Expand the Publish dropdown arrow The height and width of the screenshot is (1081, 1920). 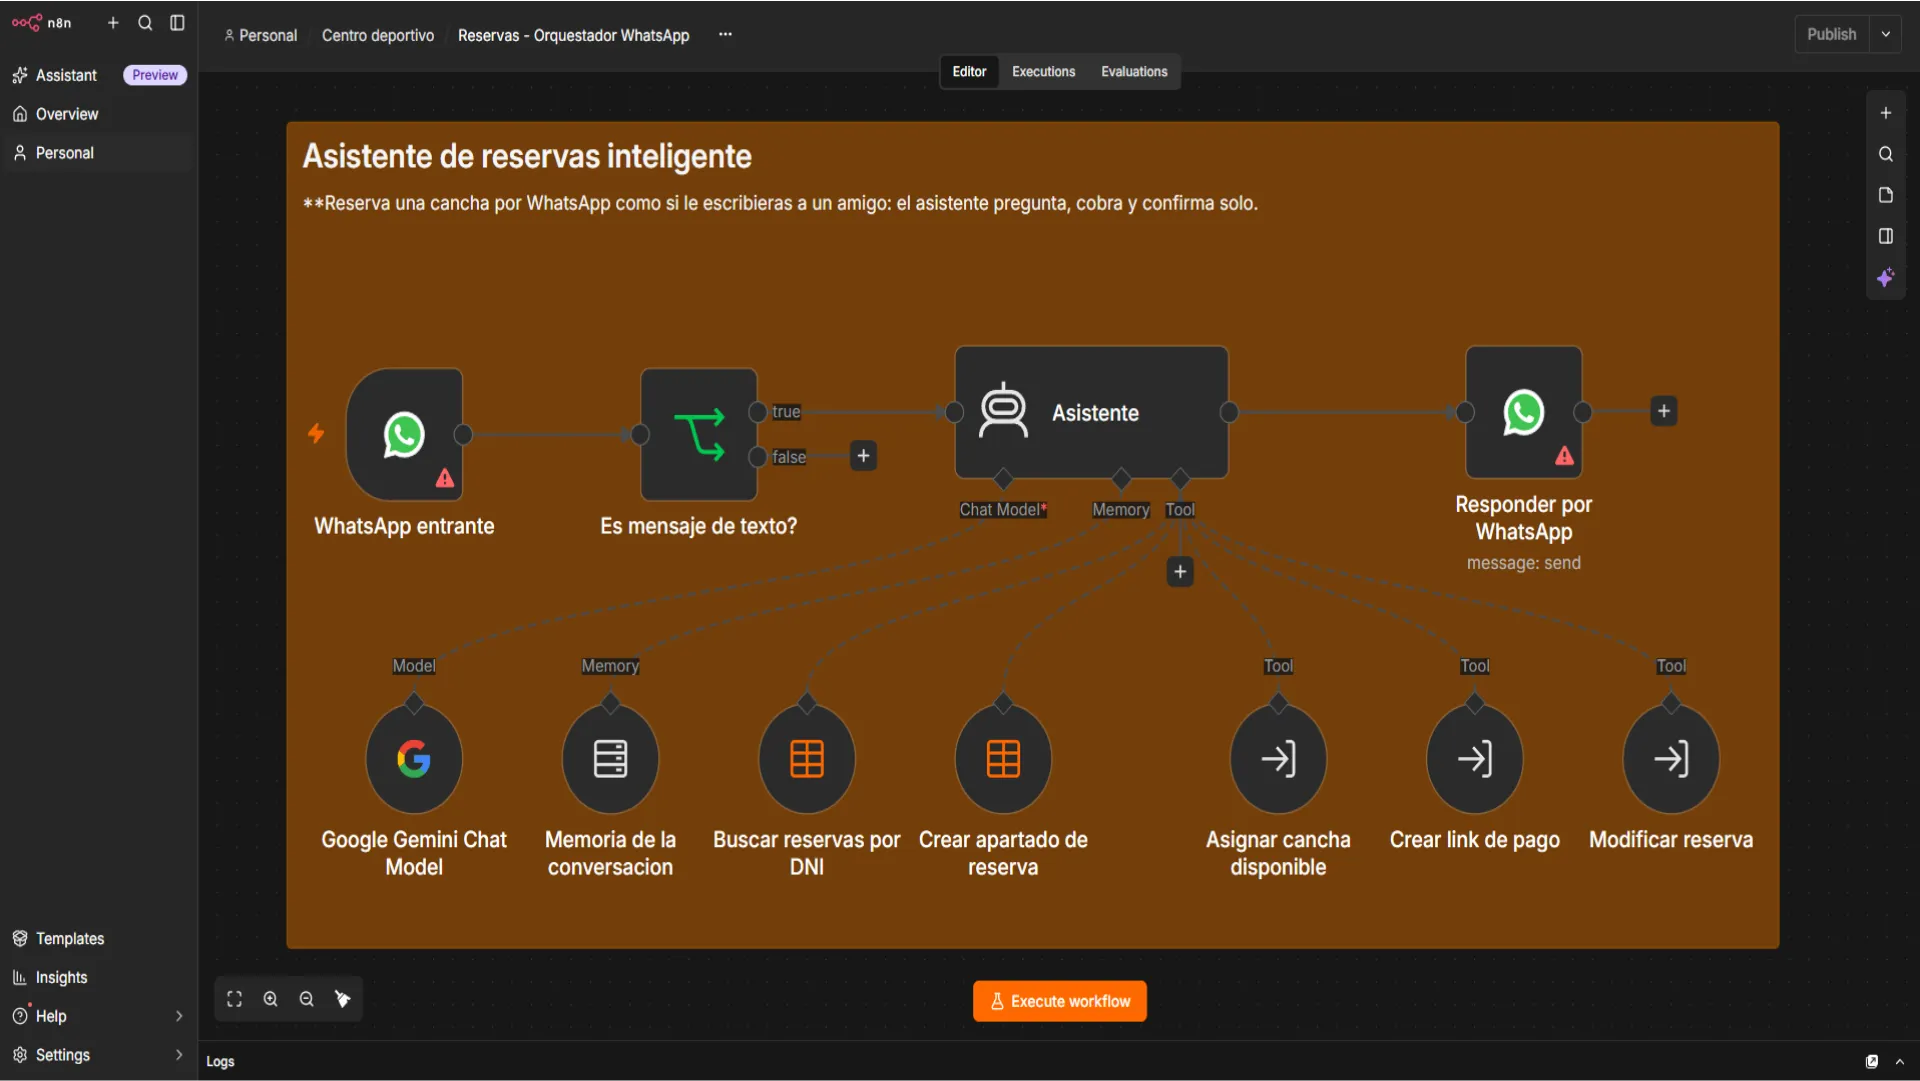[1886, 34]
